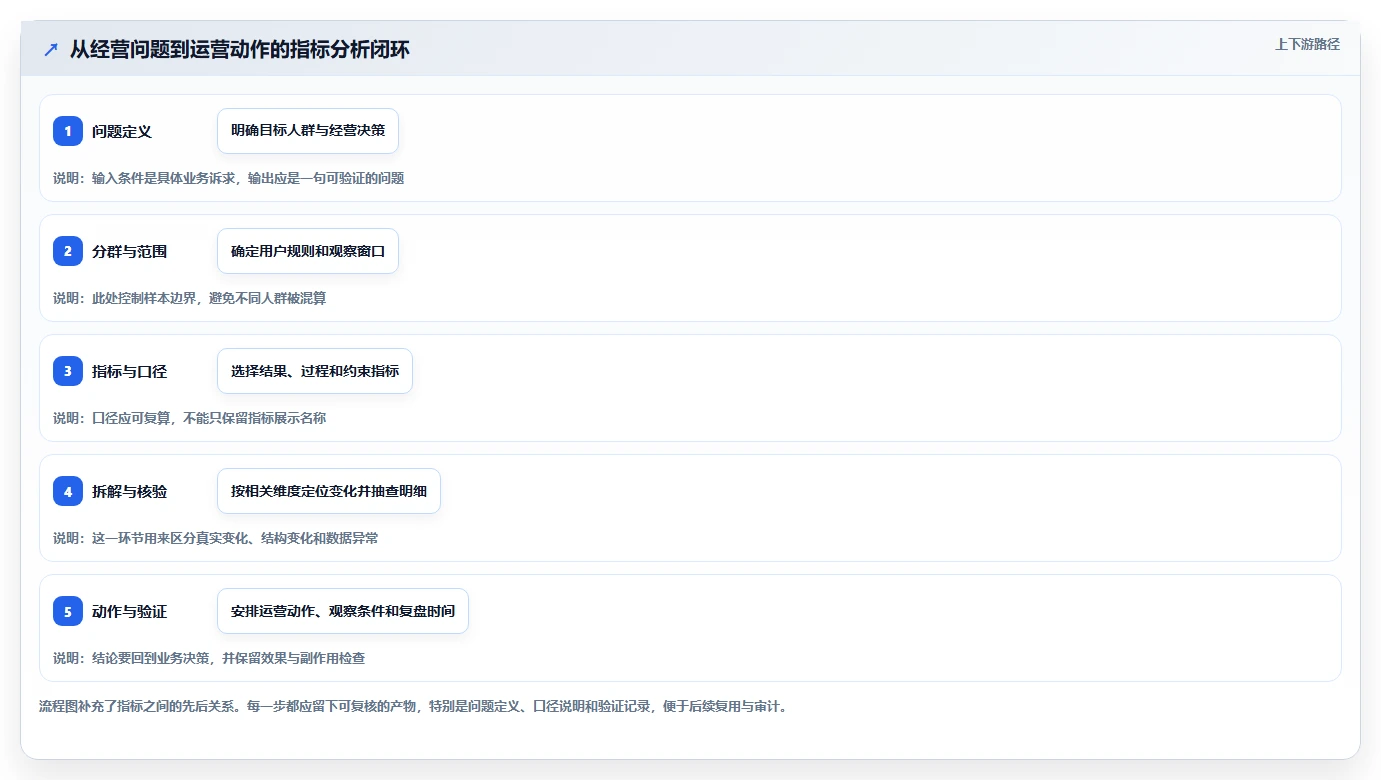Click the 上下游路径 label in the header
The width and height of the screenshot is (1381, 780).
tap(1307, 45)
